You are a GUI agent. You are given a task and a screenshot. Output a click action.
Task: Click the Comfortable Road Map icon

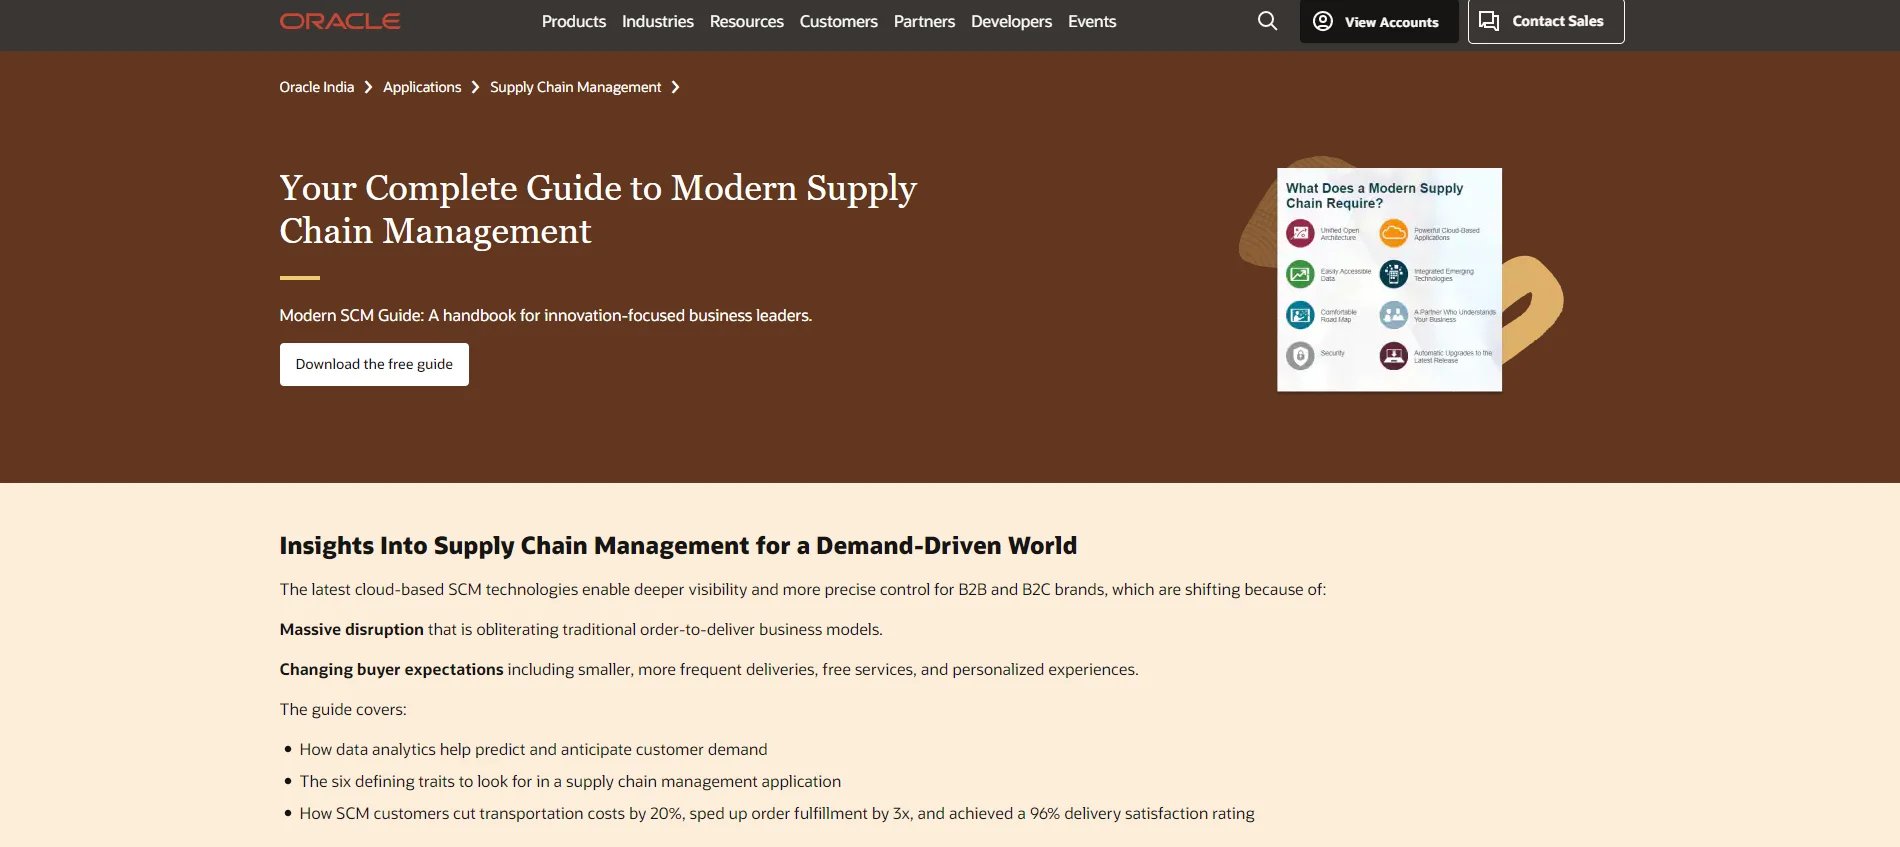click(x=1300, y=315)
